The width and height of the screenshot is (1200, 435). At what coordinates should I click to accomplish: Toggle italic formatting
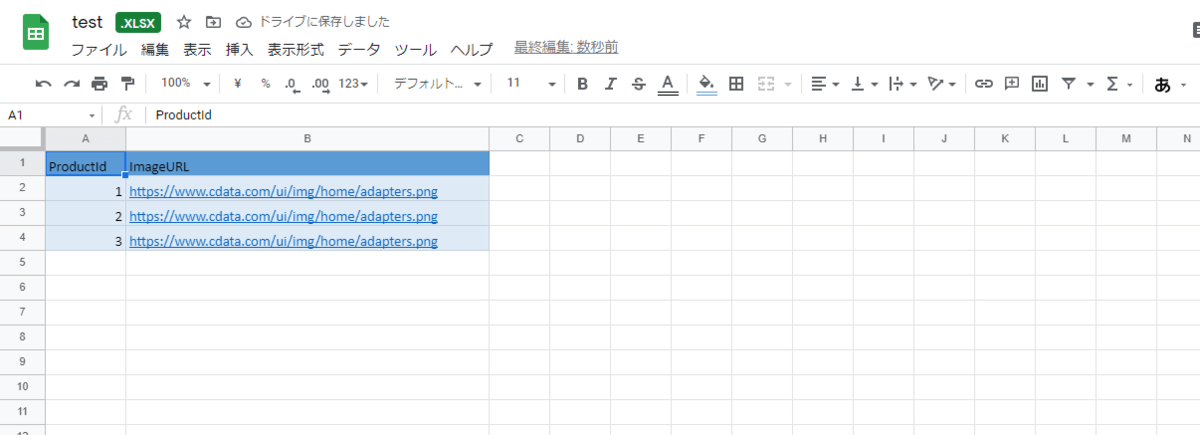[610, 84]
